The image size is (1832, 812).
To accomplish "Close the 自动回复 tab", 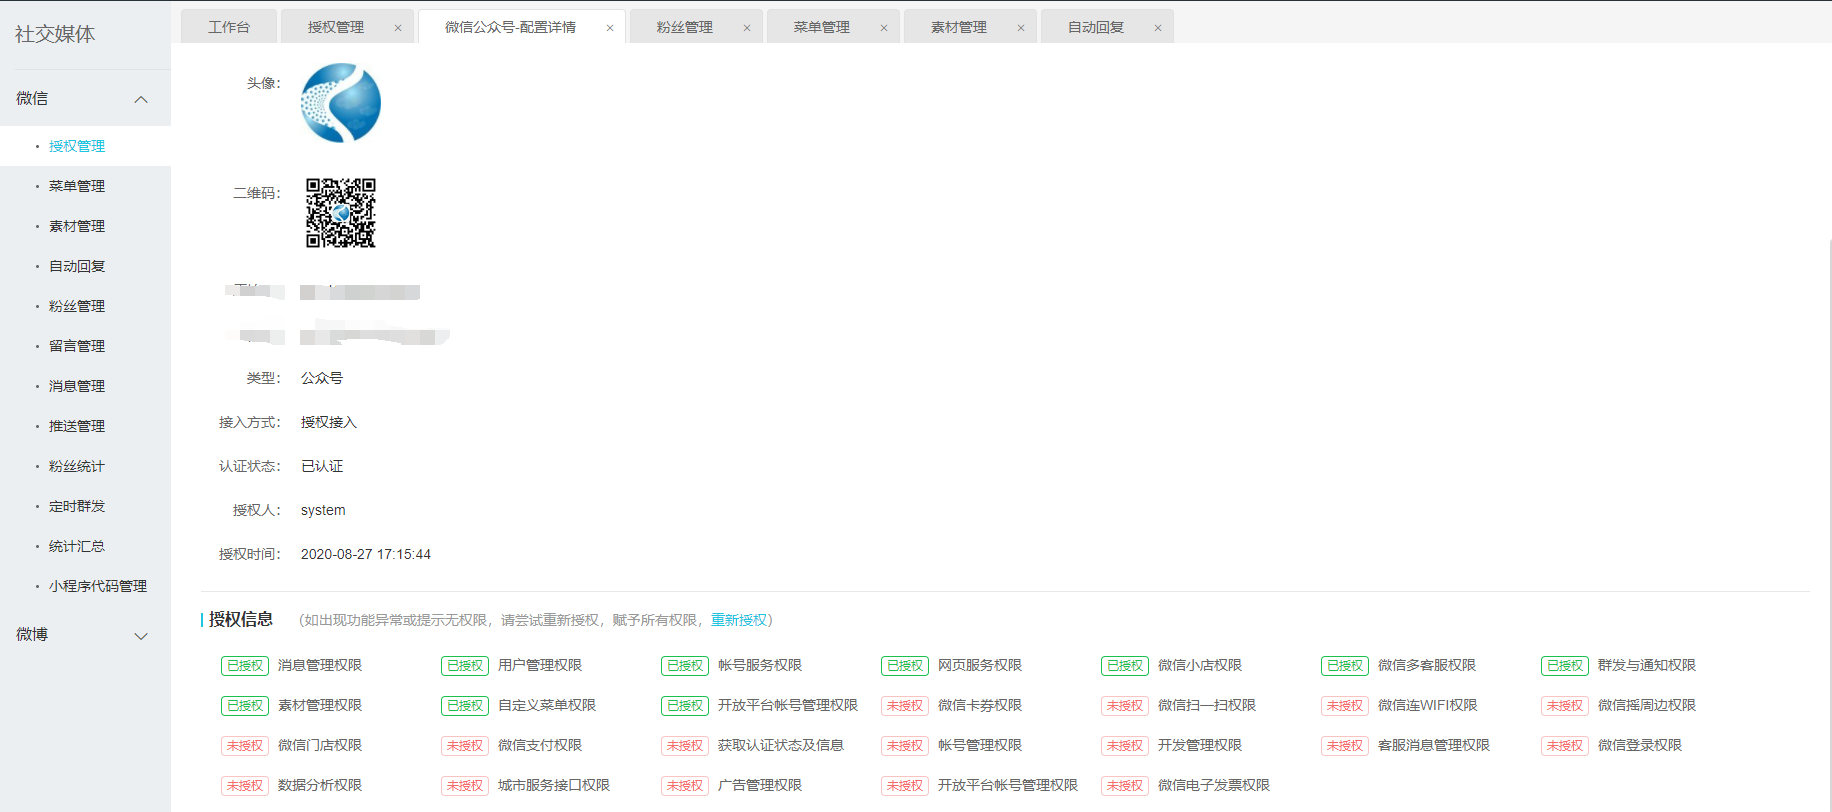I will tap(1158, 28).
